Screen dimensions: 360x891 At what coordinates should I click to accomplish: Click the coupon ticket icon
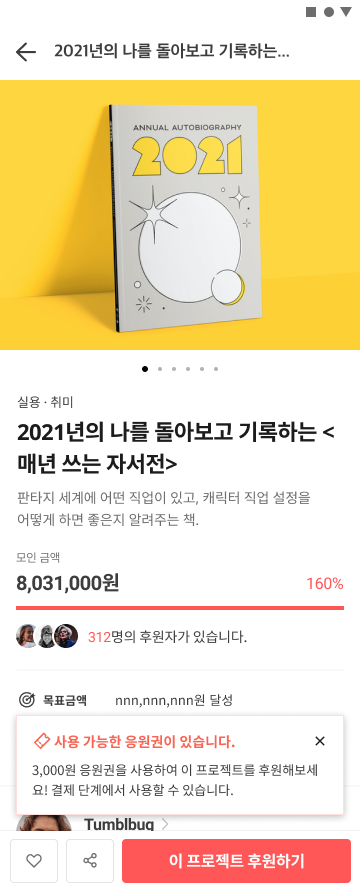41,741
